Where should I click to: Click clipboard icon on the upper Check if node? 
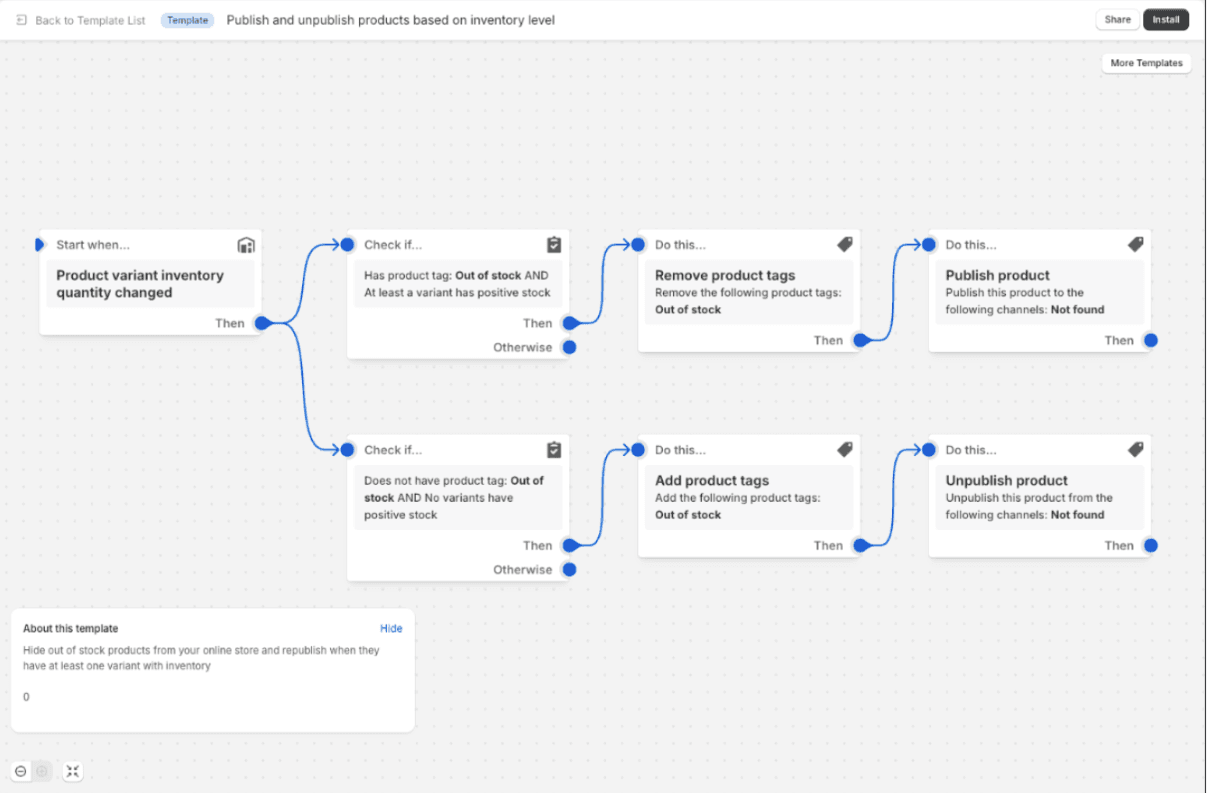tap(554, 245)
